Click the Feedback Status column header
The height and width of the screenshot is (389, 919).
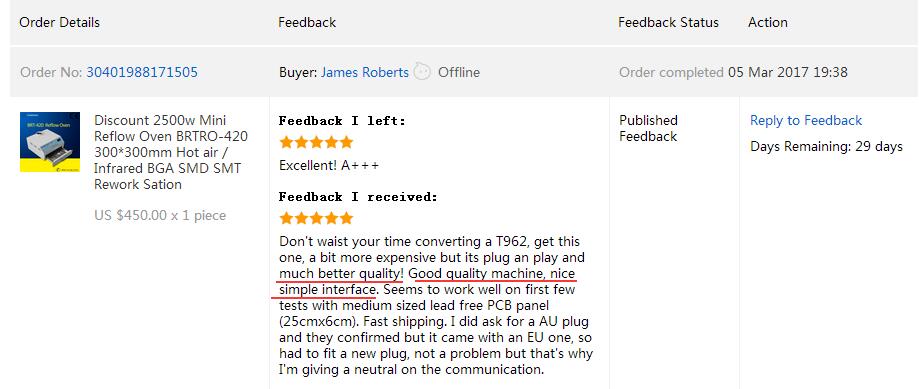coord(668,23)
